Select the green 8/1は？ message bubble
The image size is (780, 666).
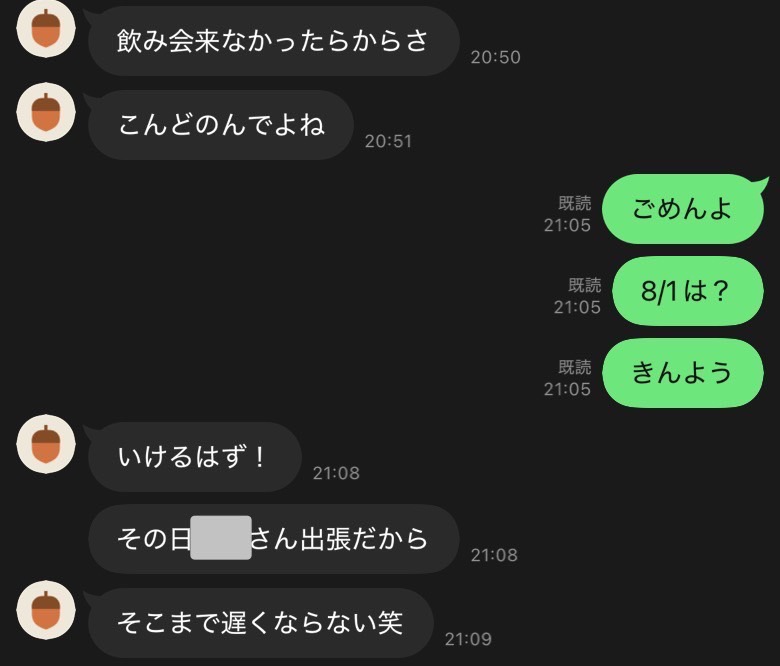point(687,291)
